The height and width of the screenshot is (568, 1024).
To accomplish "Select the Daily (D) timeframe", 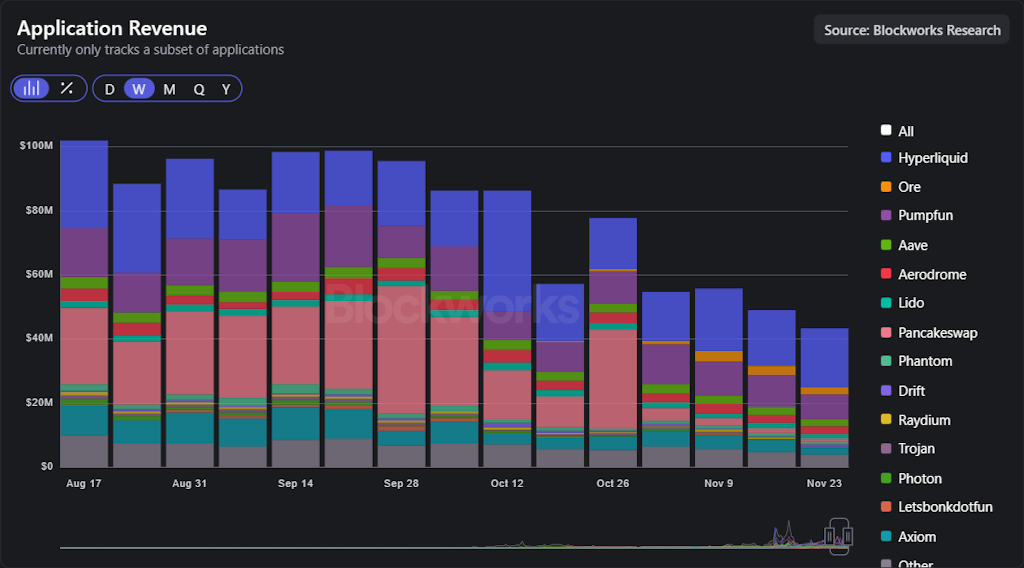I will (x=109, y=89).
